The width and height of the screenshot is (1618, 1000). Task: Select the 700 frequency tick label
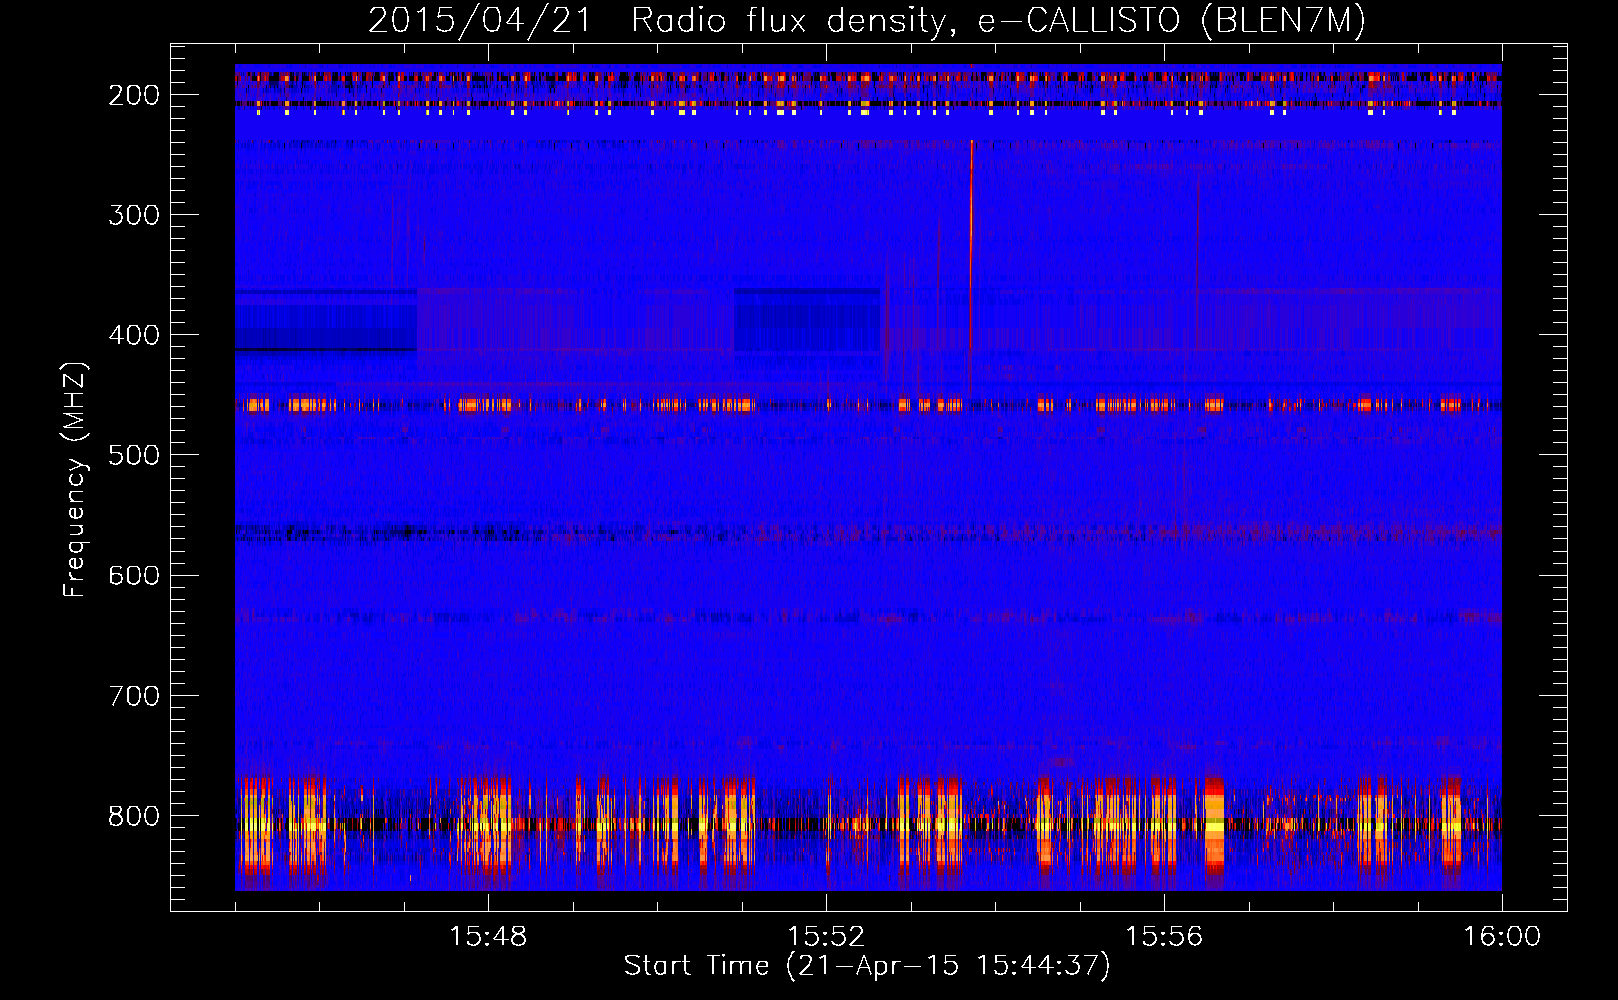134,695
